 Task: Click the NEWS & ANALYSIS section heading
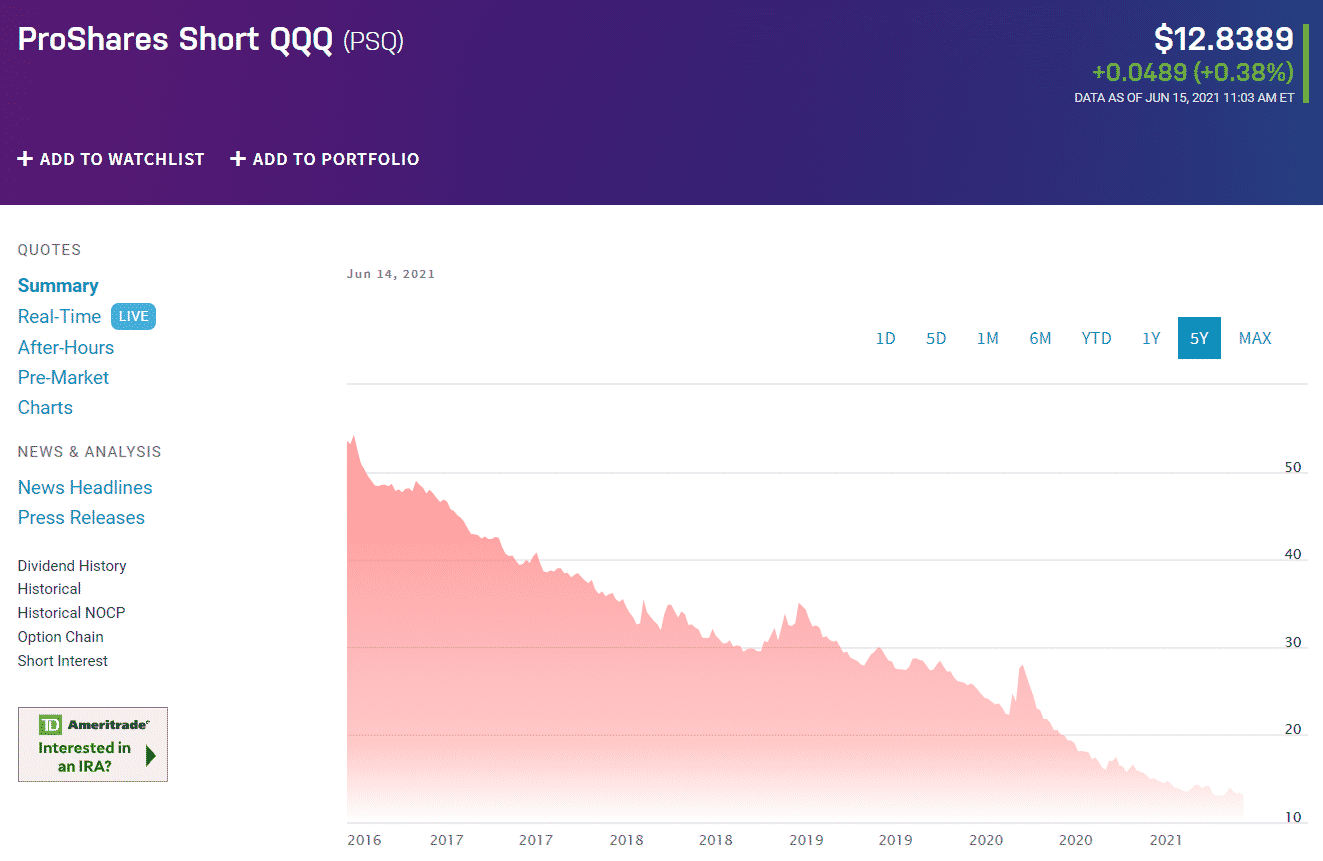click(89, 452)
